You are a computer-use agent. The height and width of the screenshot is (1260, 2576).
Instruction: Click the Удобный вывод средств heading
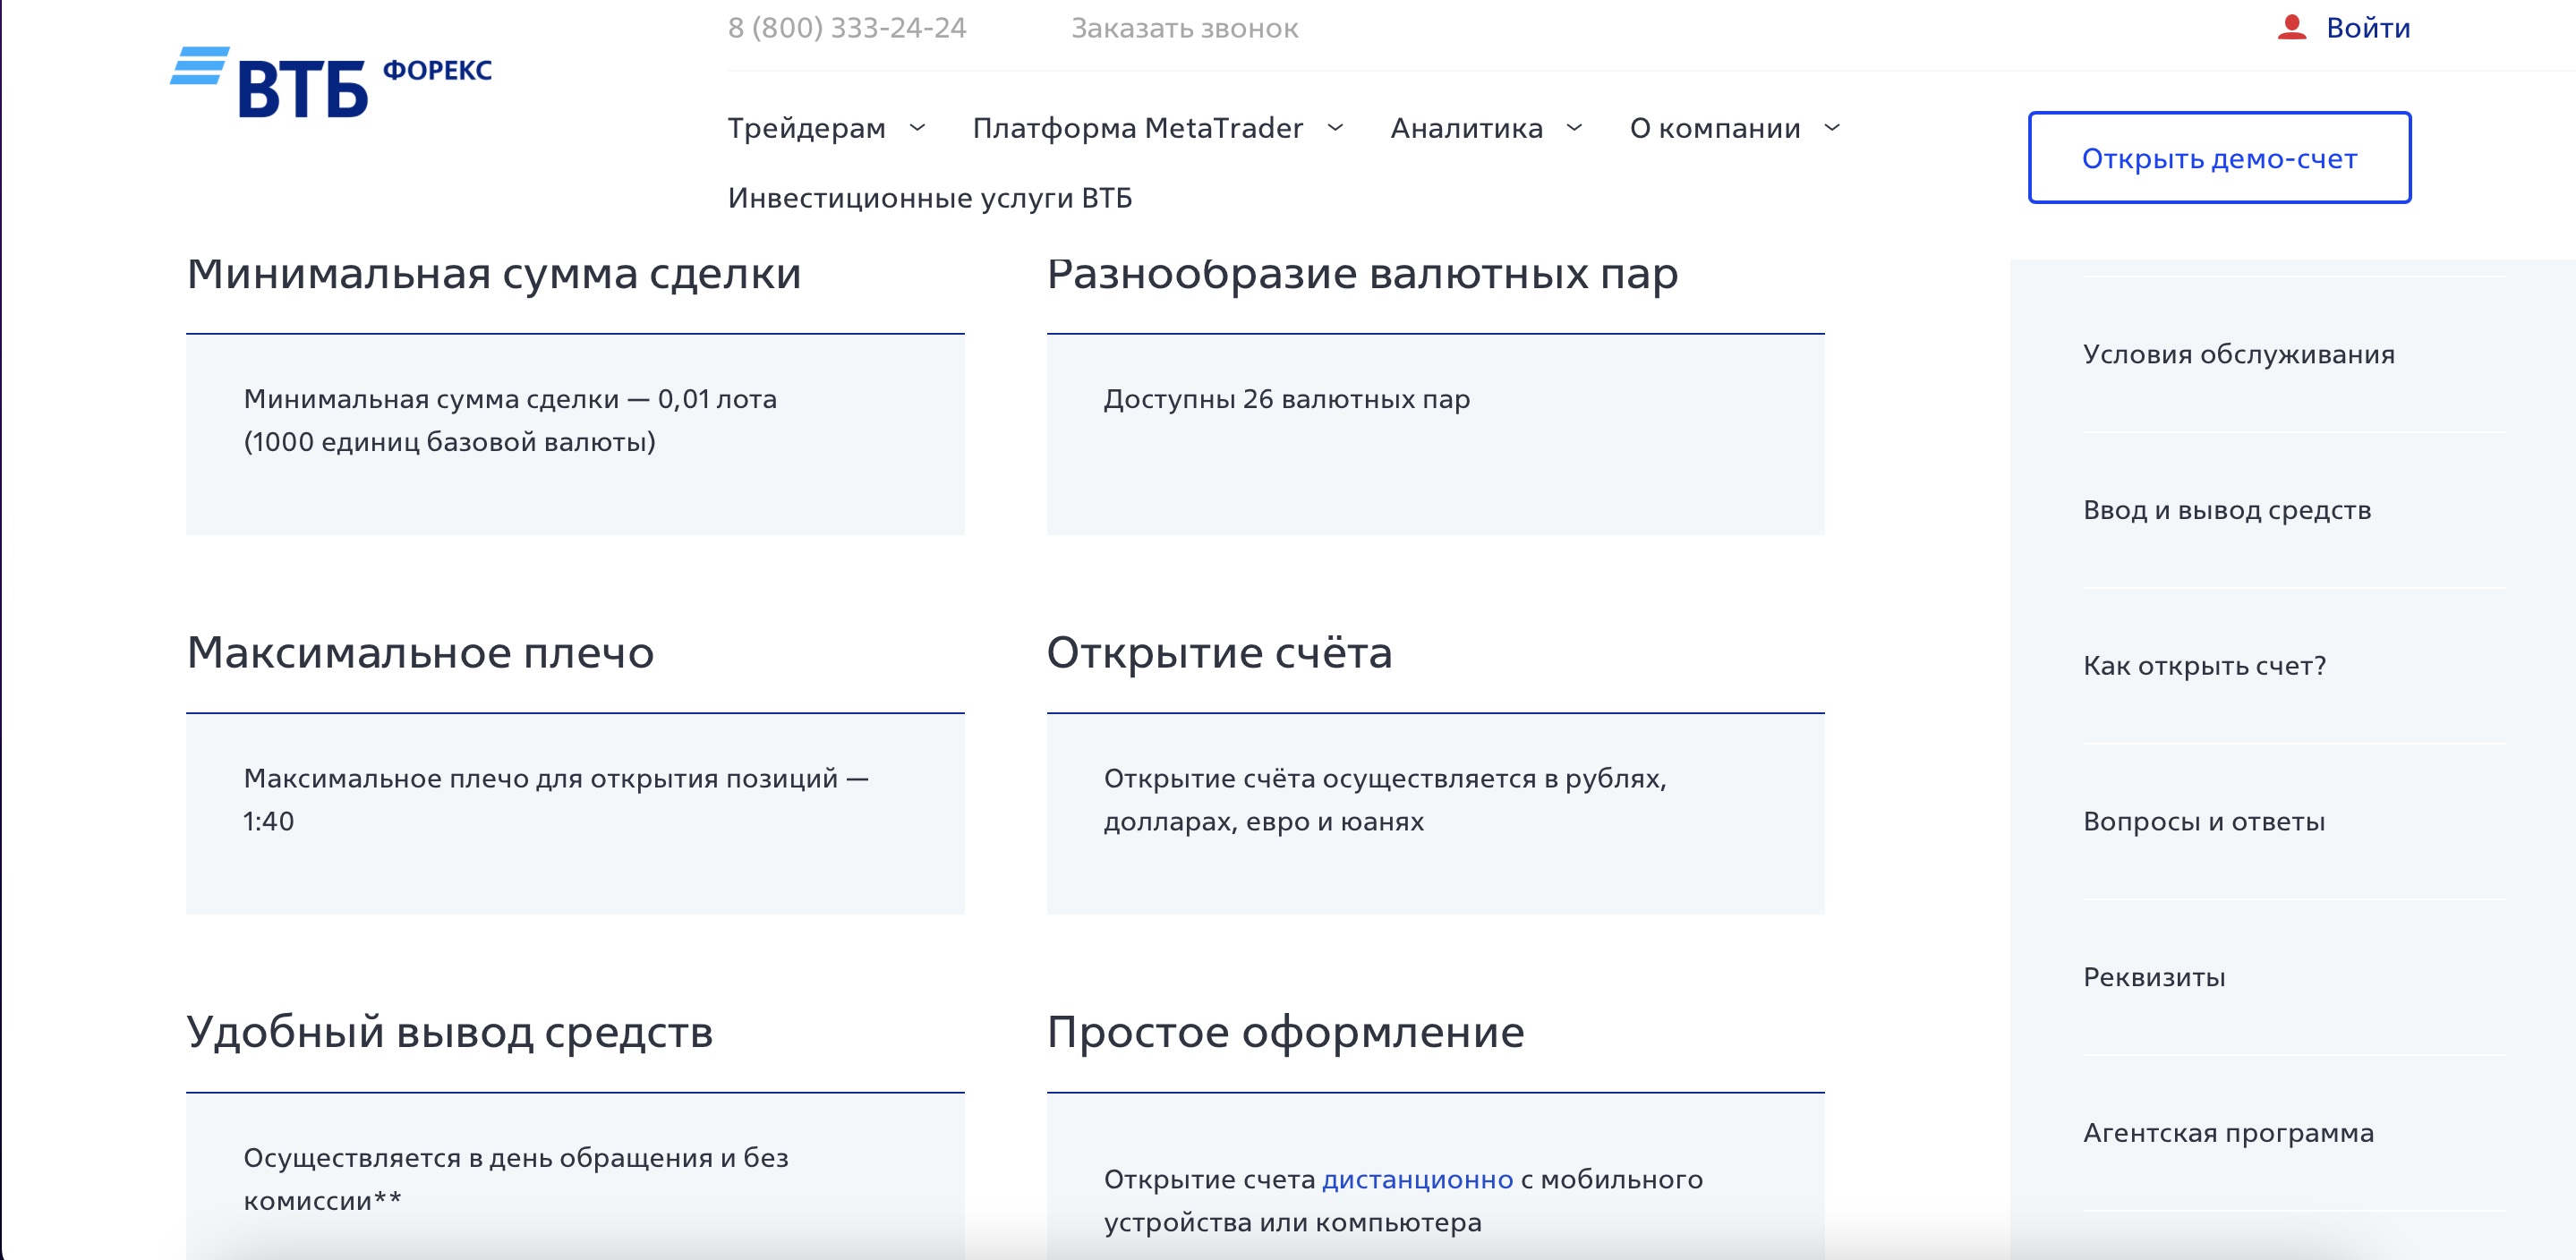[x=449, y=1031]
